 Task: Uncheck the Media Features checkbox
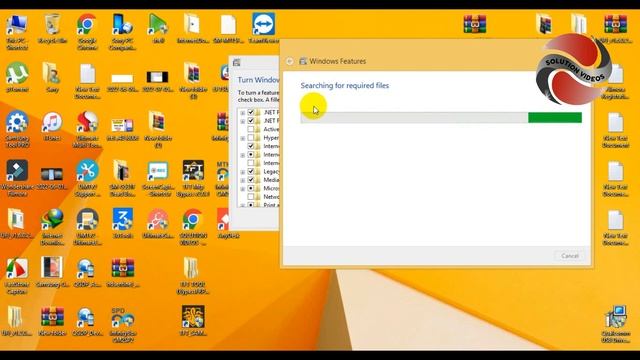coord(251,180)
